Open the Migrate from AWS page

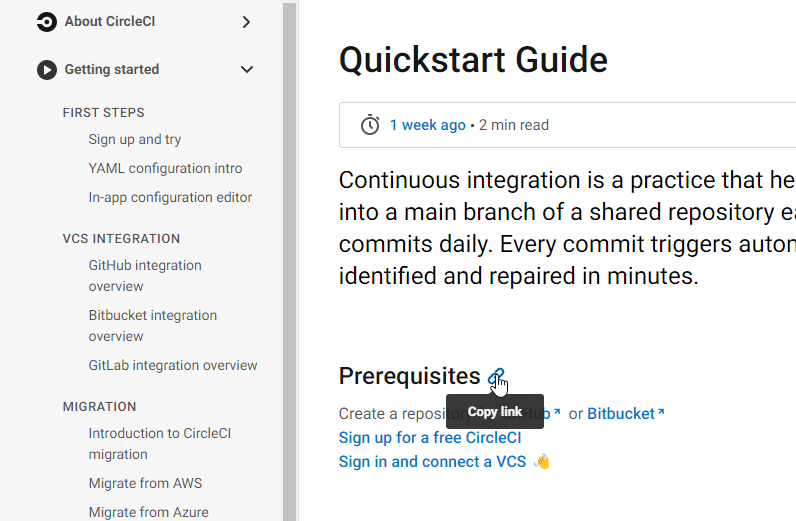point(145,483)
